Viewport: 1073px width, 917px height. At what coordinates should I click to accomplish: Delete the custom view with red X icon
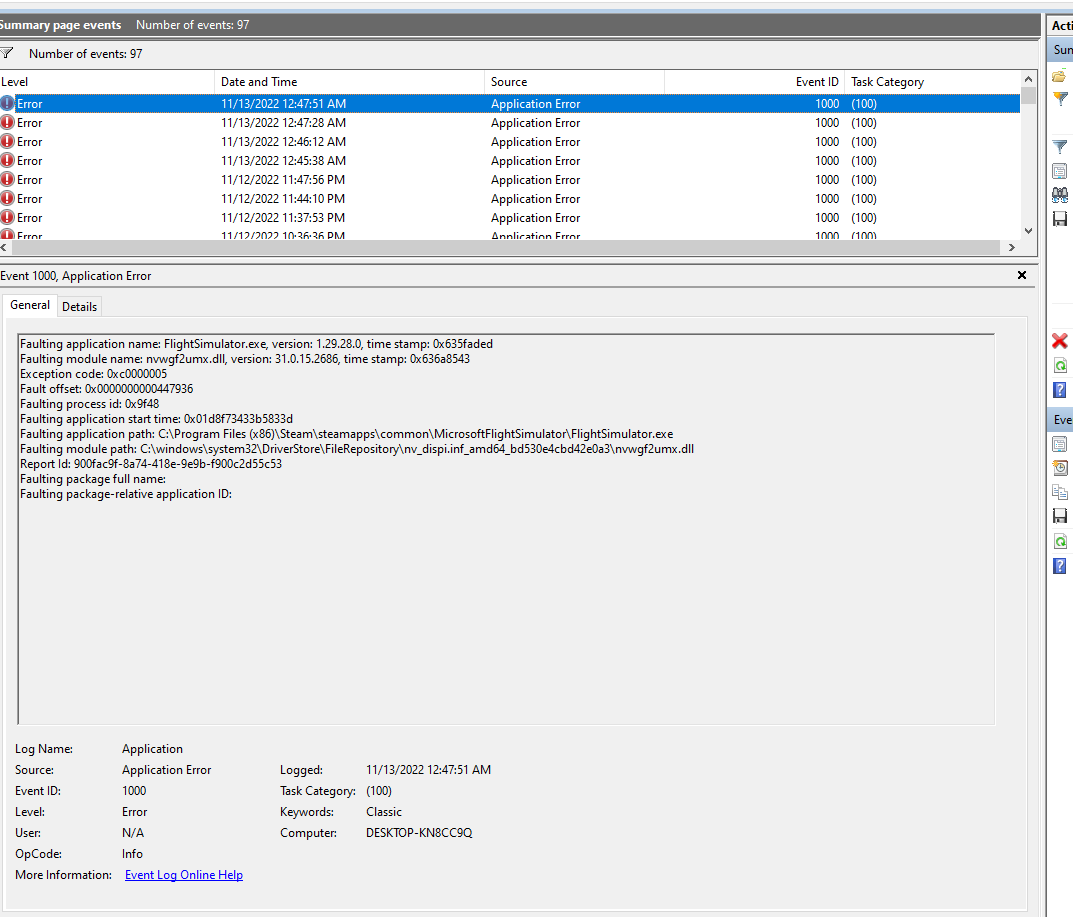(x=1059, y=340)
